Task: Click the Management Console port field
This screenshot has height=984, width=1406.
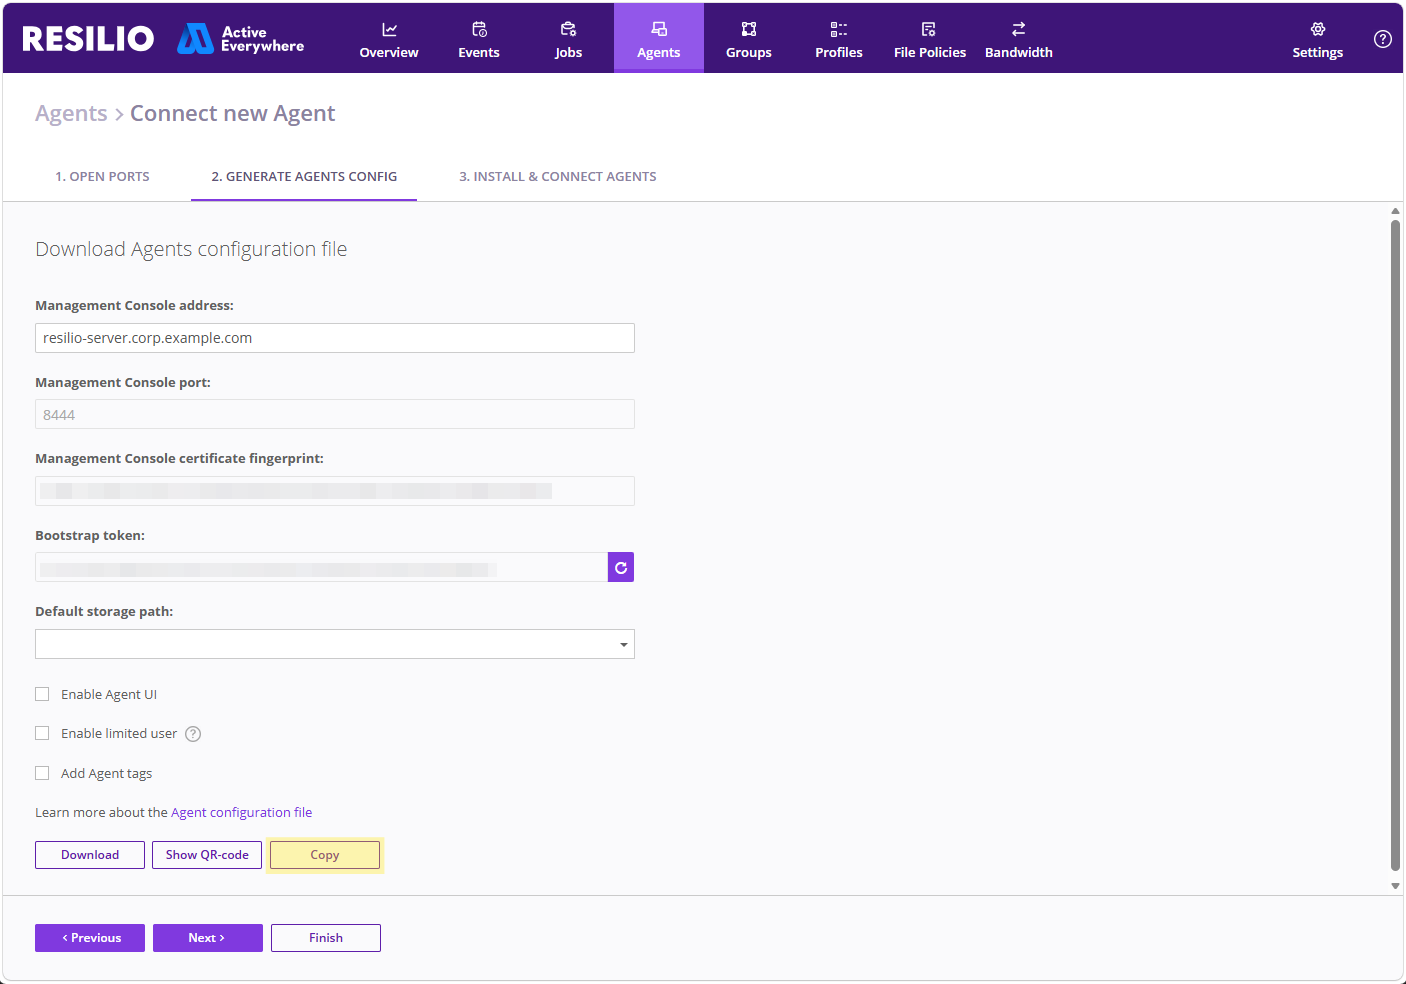Action: 335,414
